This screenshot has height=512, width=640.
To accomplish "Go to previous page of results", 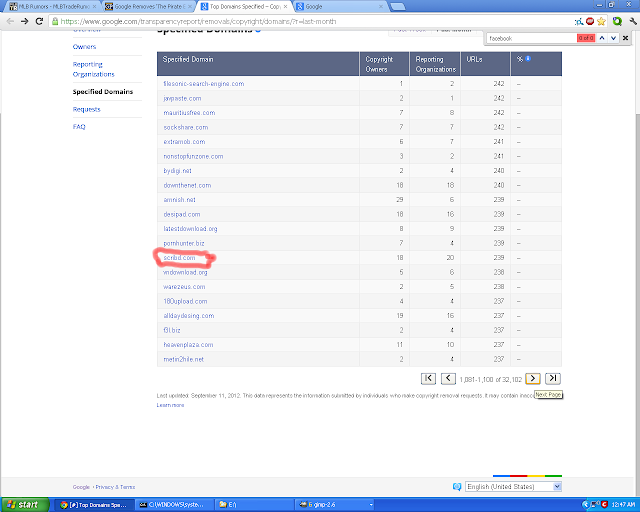I will point(448,378).
